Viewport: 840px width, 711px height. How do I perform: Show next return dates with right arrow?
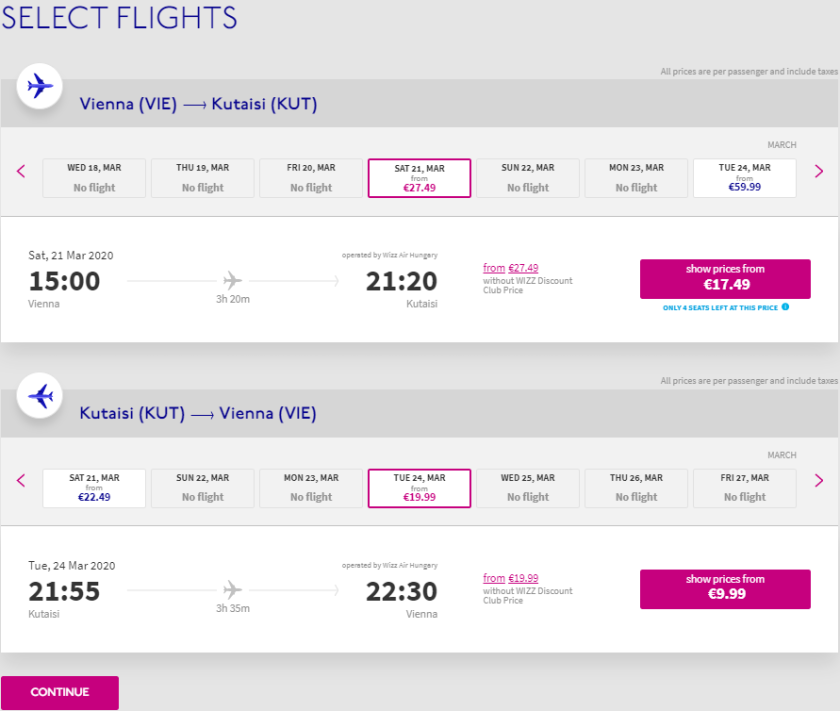coord(819,481)
